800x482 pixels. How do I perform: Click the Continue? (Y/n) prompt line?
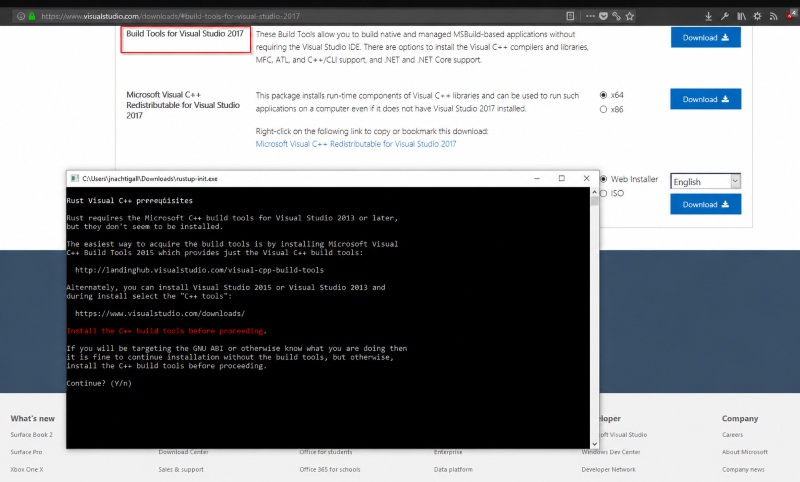99,383
